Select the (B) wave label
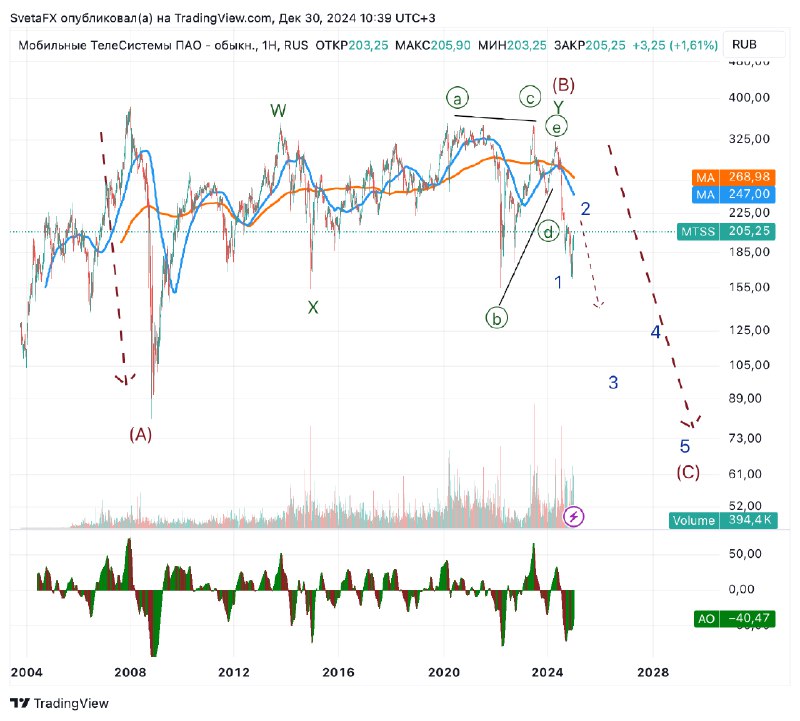 pos(563,84)
